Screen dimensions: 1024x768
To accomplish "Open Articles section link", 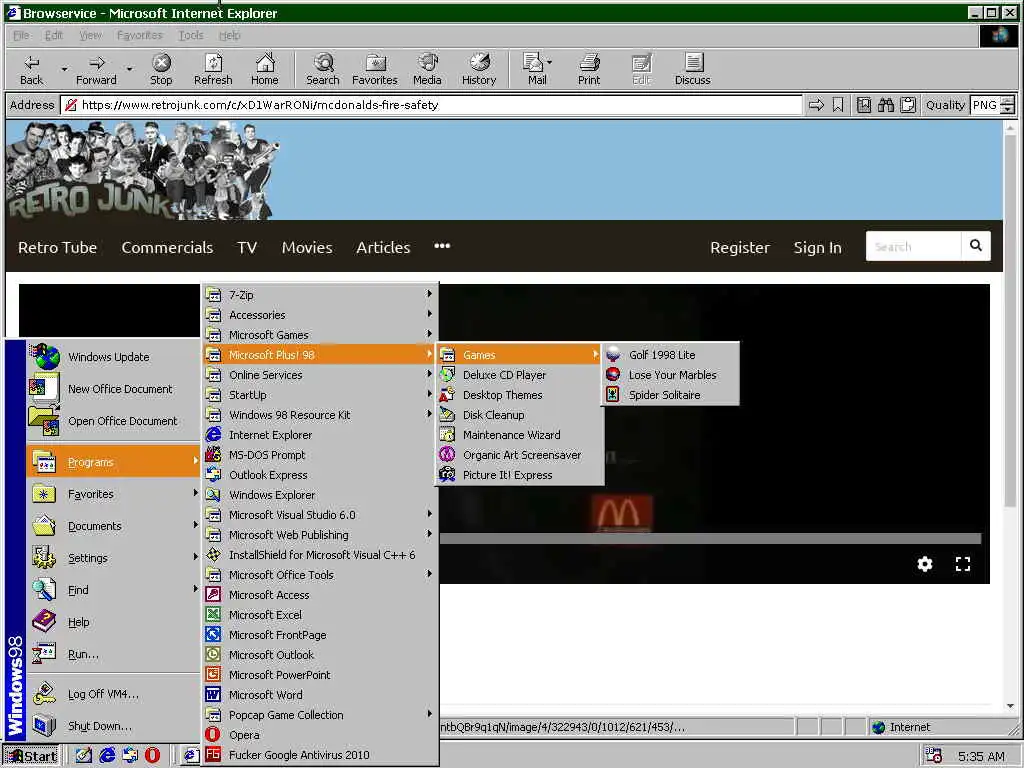I will pyautogui.click(x=383, y=248).
